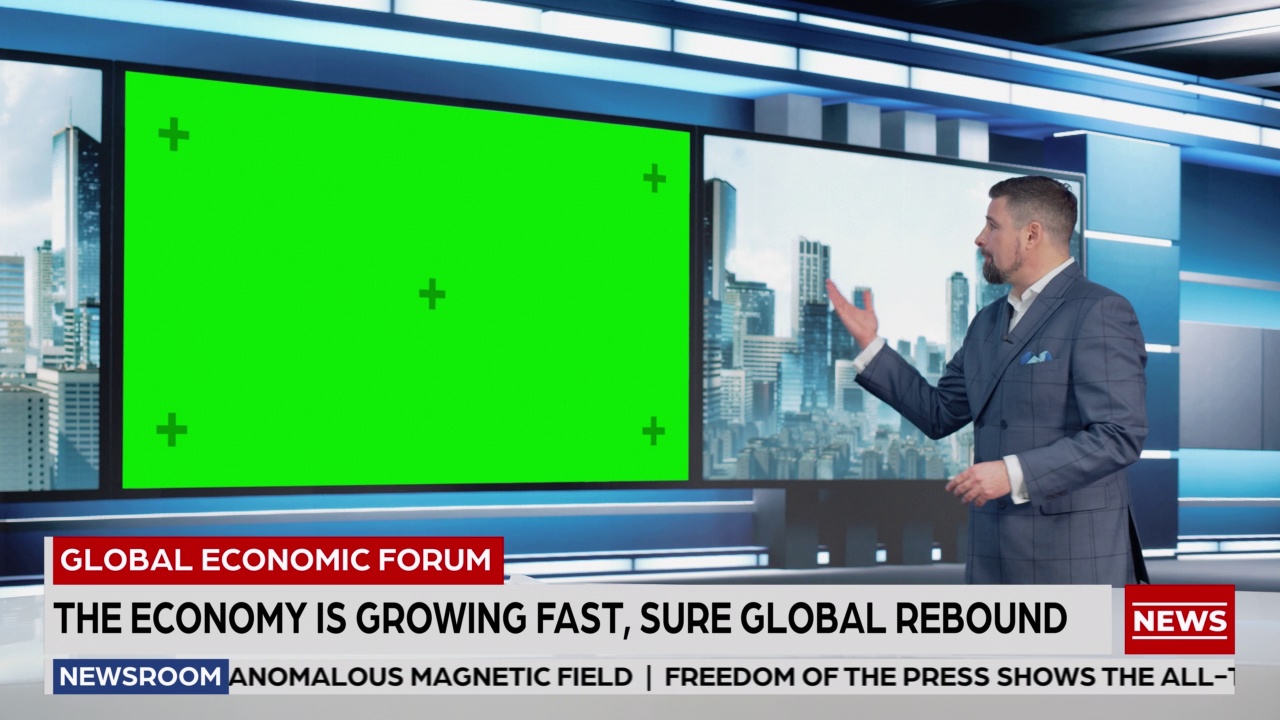The image size is (1280, 720).
Task: Click the center tracking cross on green screen
Action: point(432,294)
